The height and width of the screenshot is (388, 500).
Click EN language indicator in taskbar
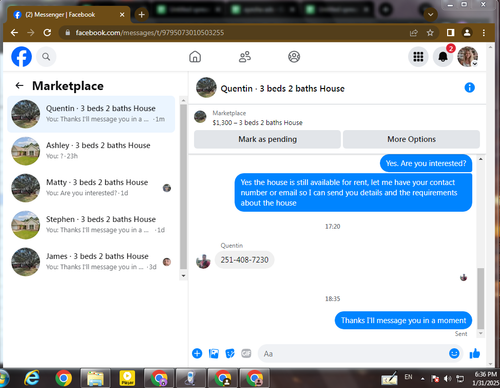point(408,377)
